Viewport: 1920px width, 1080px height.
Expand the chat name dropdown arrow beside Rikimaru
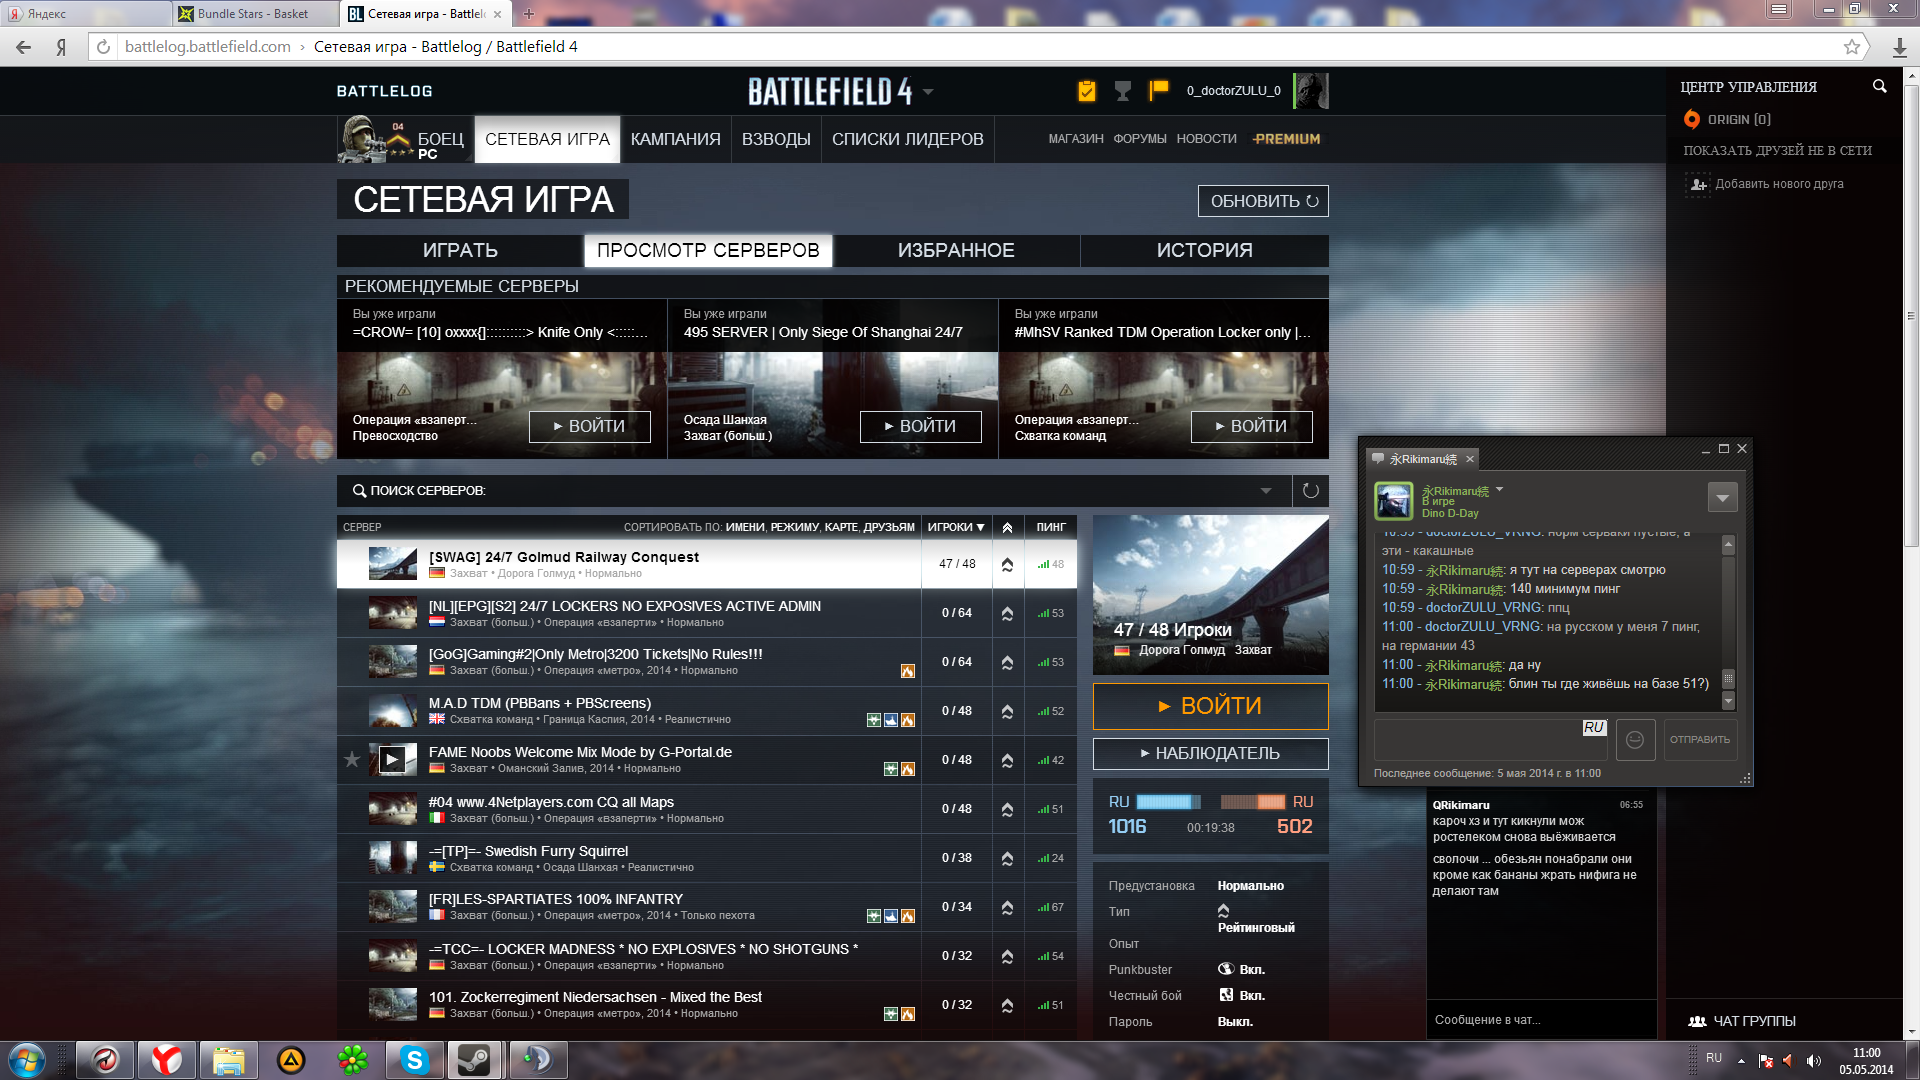[x=1499, y=490]
